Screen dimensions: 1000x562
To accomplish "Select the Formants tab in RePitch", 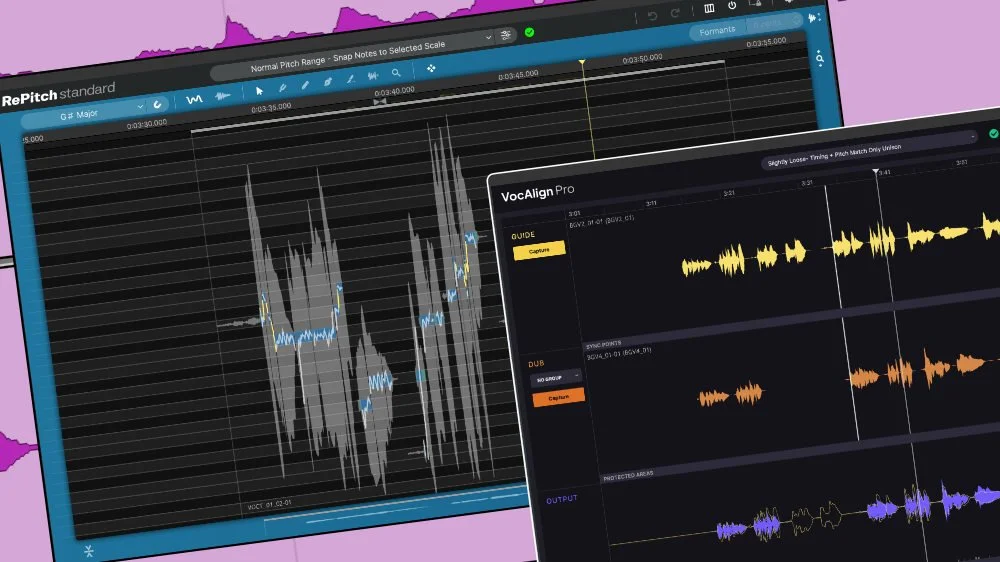I will 717,31.
